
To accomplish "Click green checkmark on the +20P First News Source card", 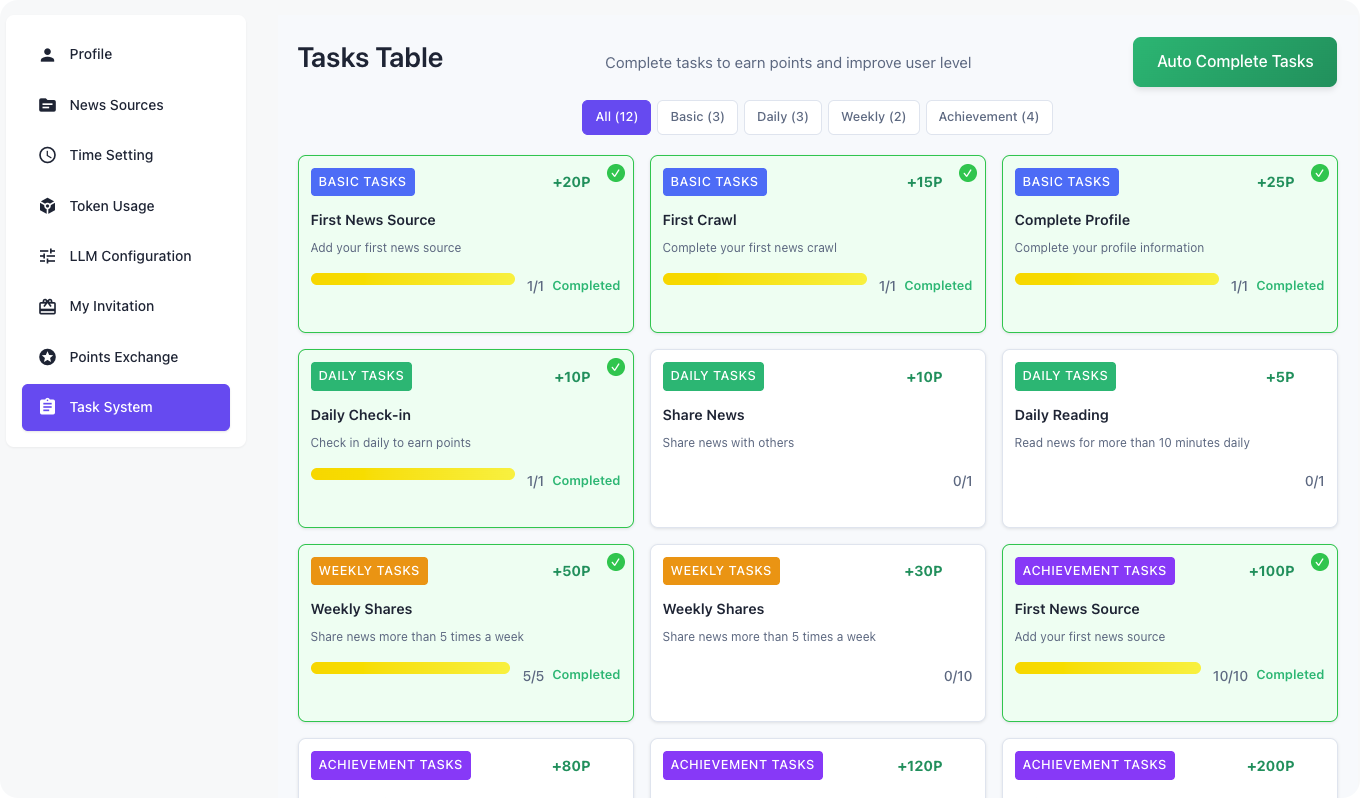I will 616,173.
